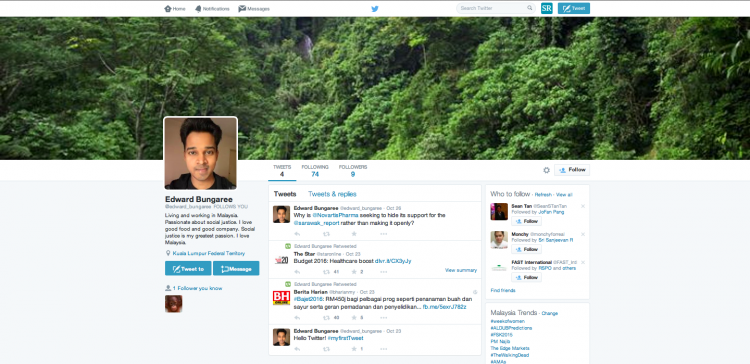Open The Star avatar in retweet
The image size is (750, 364).
pos(281,259)
